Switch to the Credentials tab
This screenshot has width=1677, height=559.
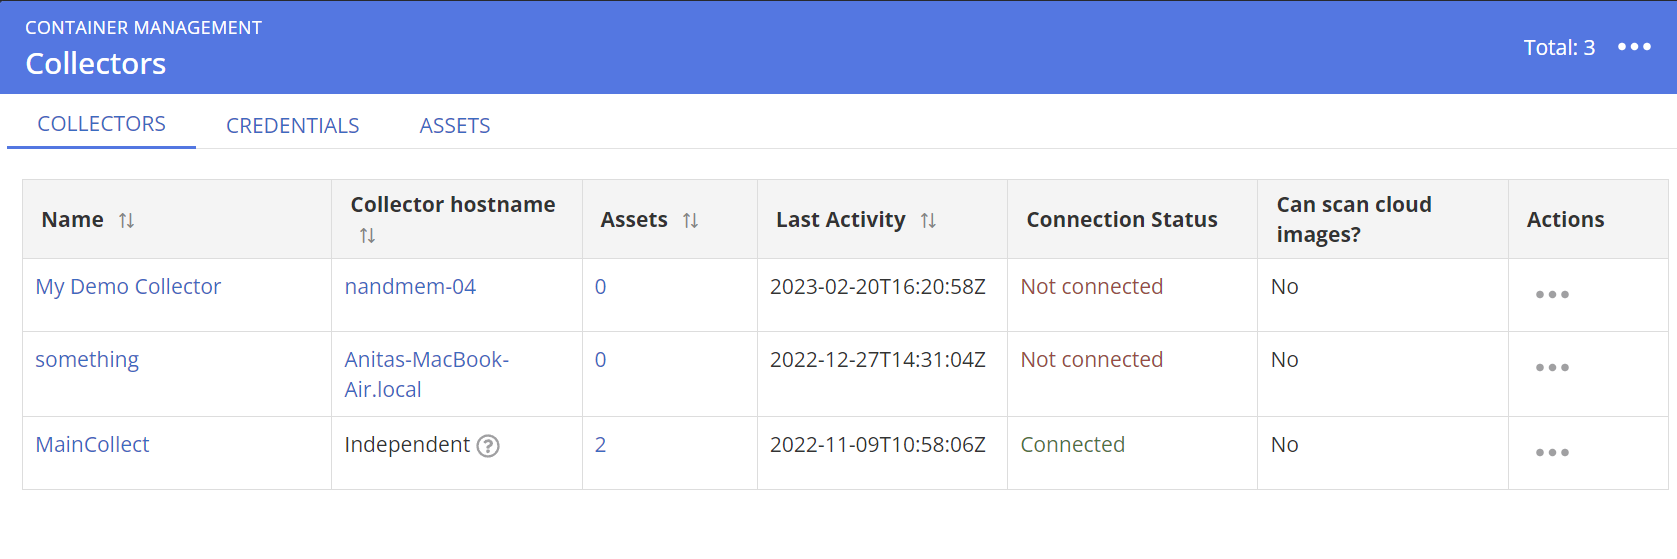pyautogui.click(x=292, y=125)
